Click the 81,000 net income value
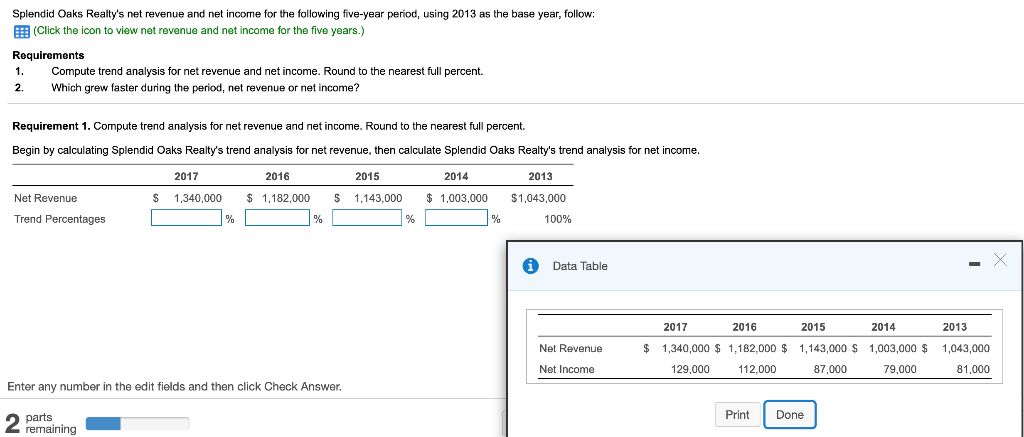 973,369
